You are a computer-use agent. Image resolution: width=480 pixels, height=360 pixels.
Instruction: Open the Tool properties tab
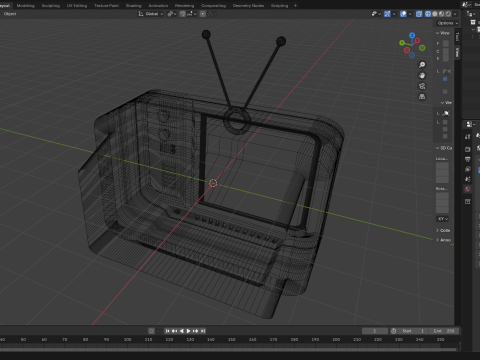pos(468,137)
